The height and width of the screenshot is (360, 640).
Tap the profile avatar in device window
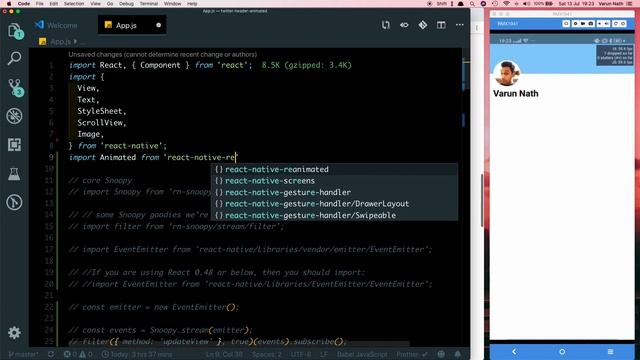point(507,73)
